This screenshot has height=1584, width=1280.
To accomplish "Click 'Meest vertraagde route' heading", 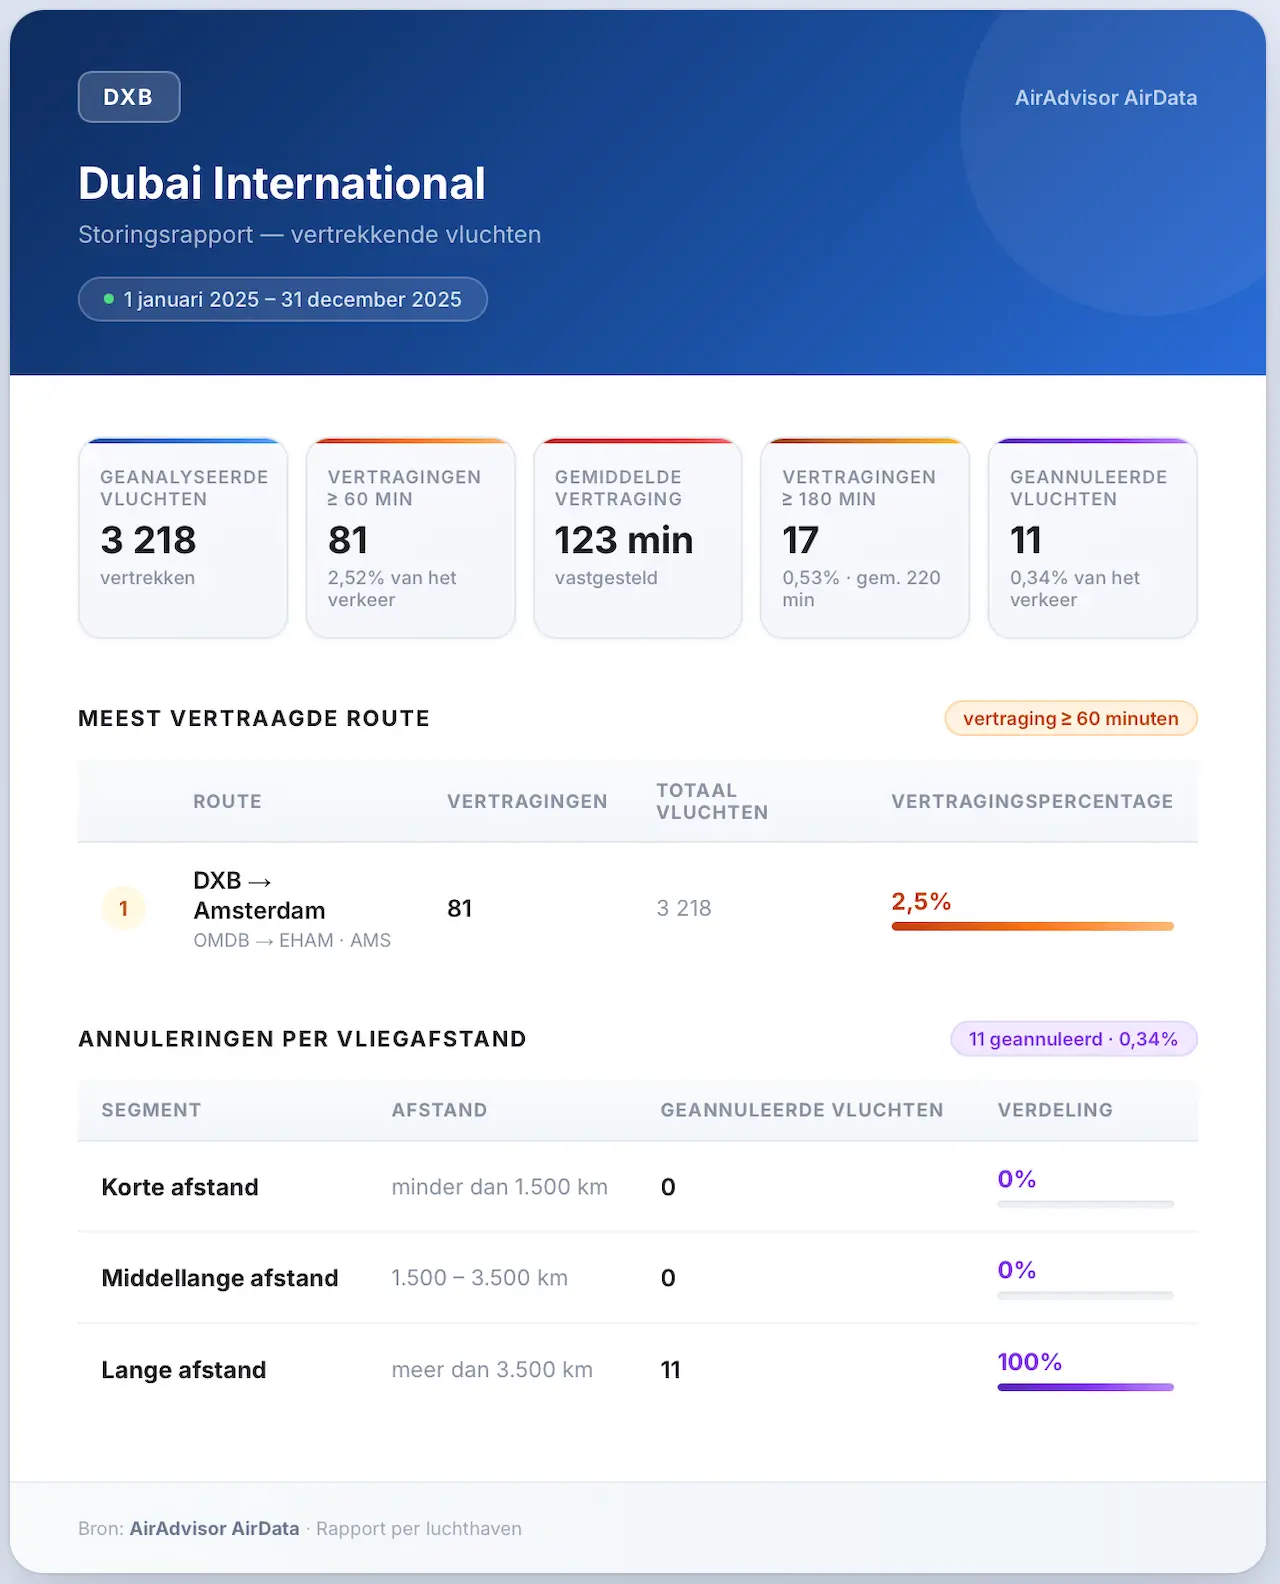I will pyautogui.click(x=254, y=718).
